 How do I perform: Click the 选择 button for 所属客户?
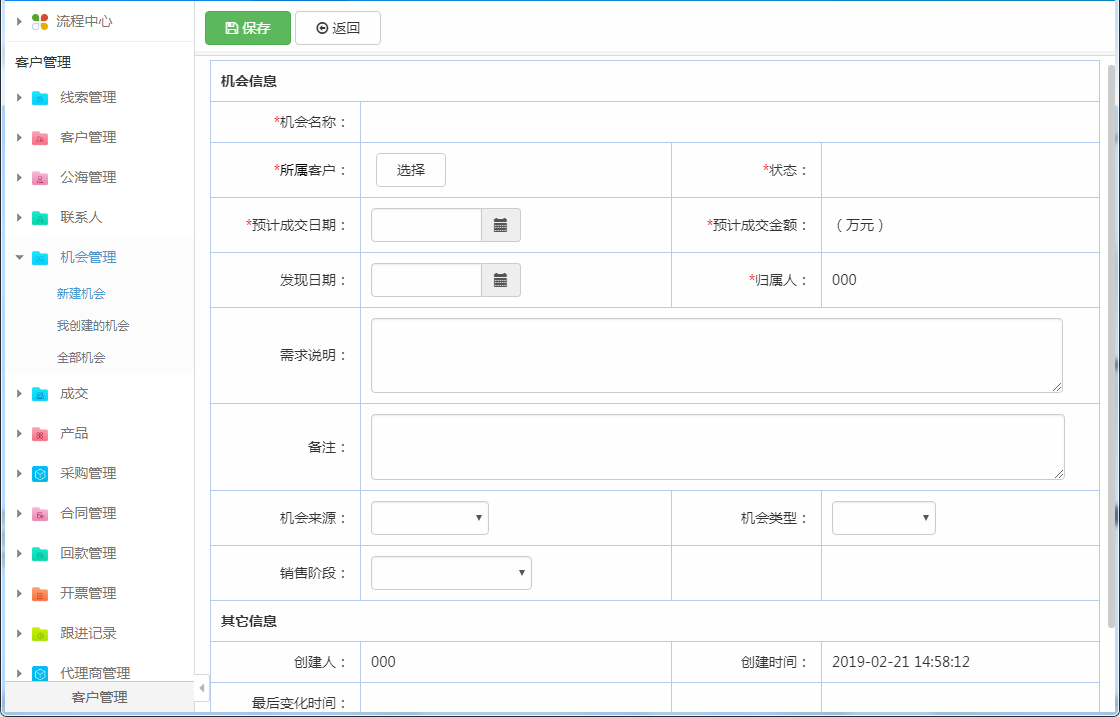click(x=410, y=170)
